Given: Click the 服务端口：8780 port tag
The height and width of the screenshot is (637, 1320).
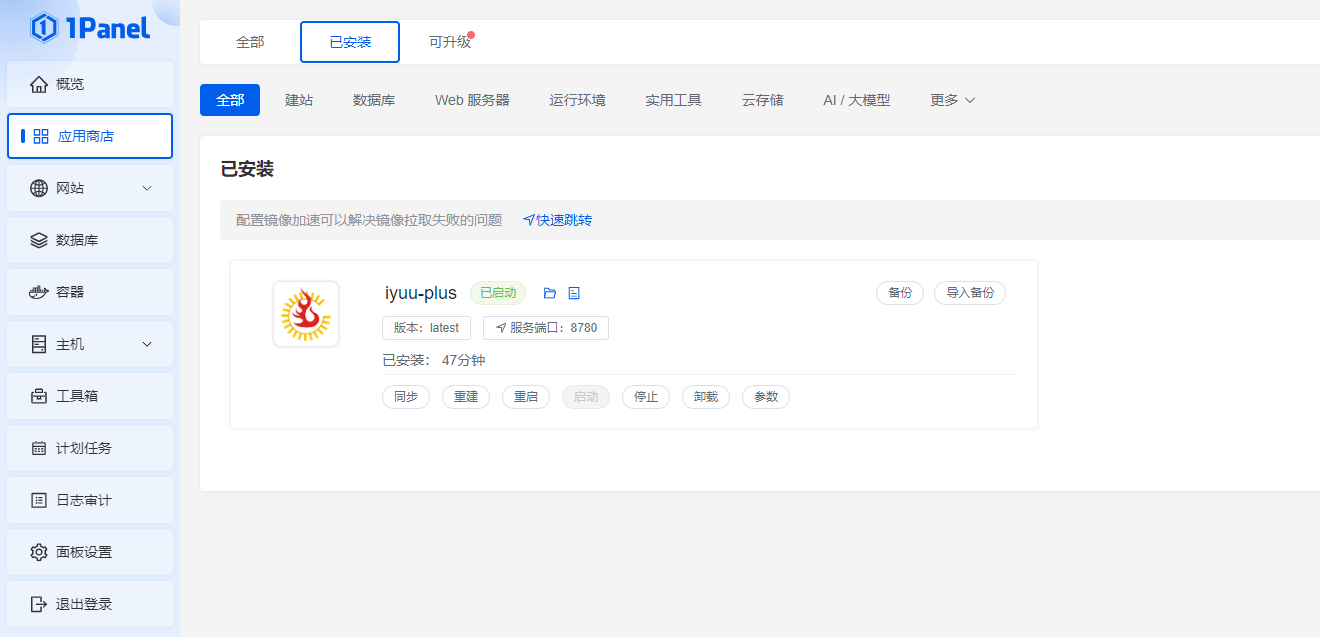Looking at the screenshot, I should pyautogui.click(x=546, y=328).
